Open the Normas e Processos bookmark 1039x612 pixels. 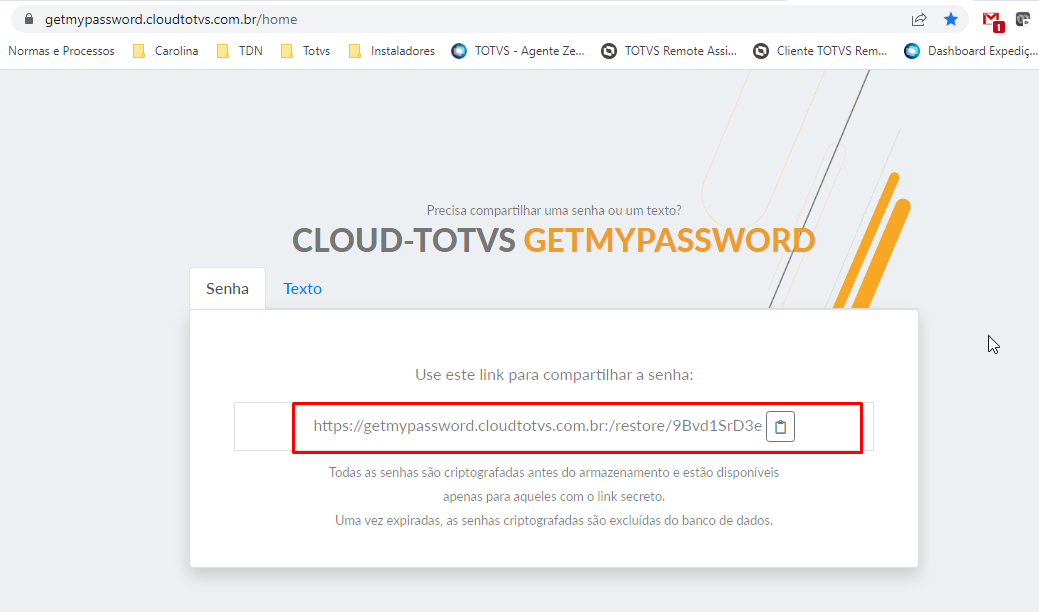[61, 51]
